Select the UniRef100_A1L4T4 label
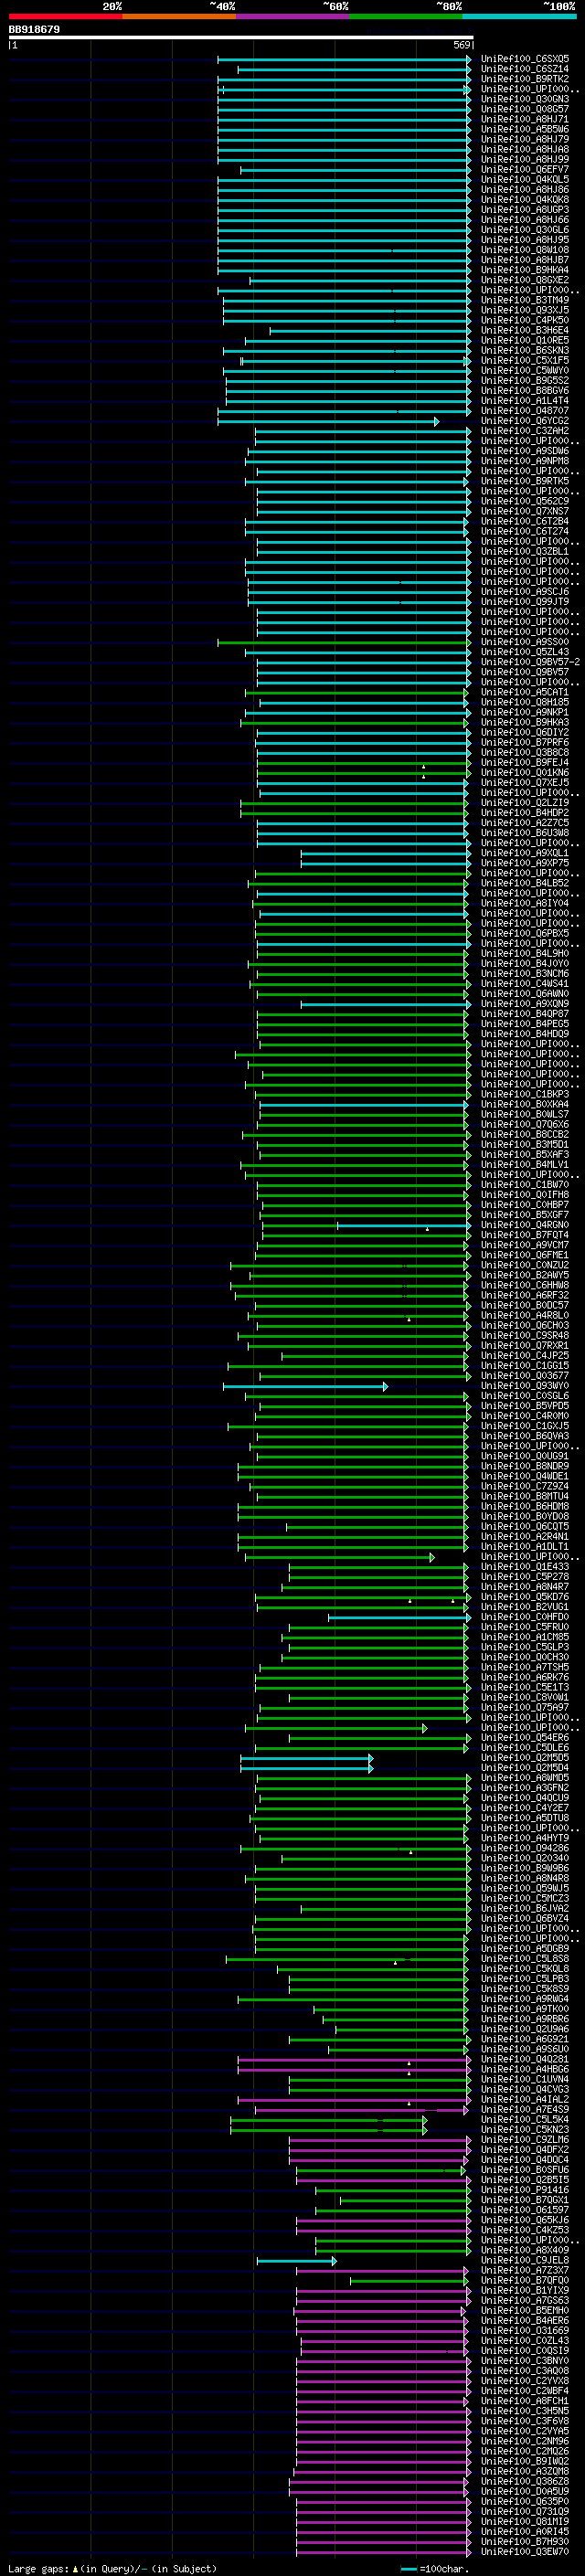Viewport: 585px width, 2576px height. pos(525,401)
